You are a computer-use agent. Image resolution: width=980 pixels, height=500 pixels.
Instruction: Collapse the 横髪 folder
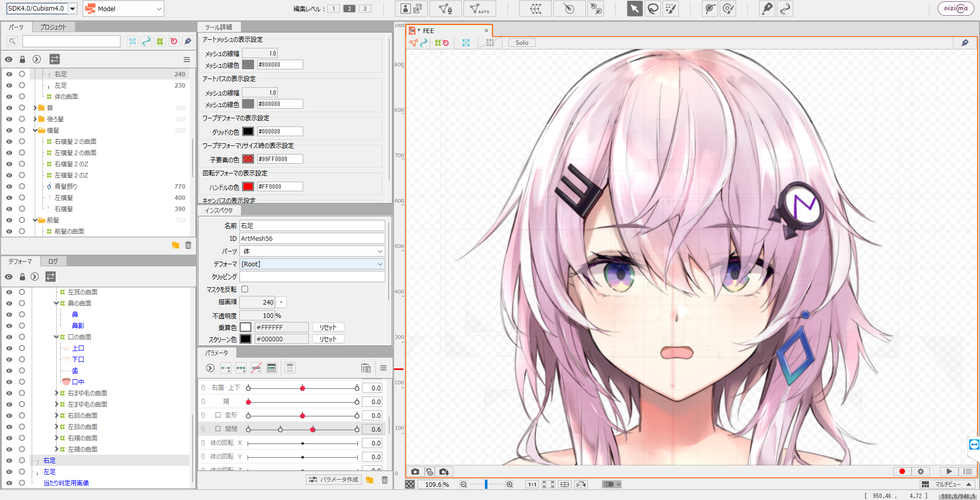(x=35, y=130)
